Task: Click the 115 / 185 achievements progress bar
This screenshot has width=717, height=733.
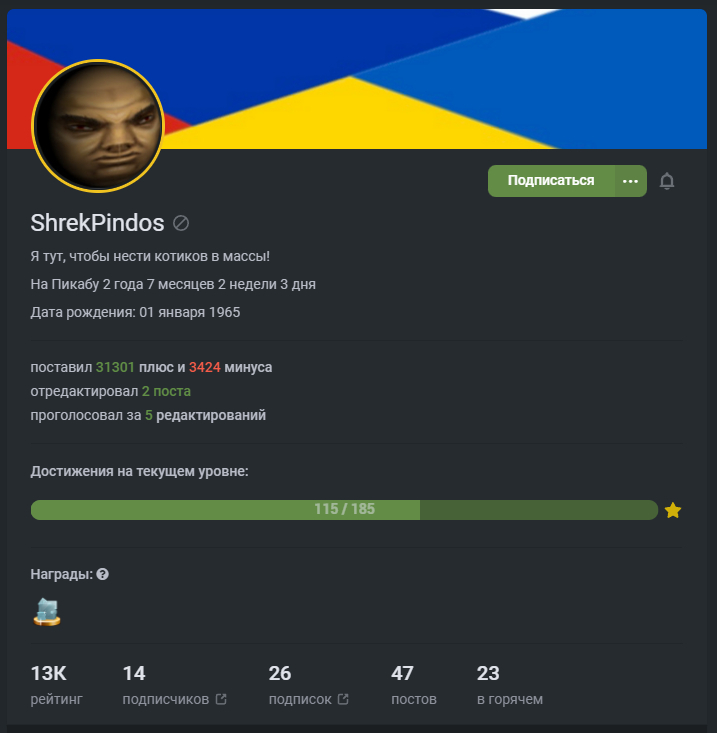Action: (x=344, y=510)
